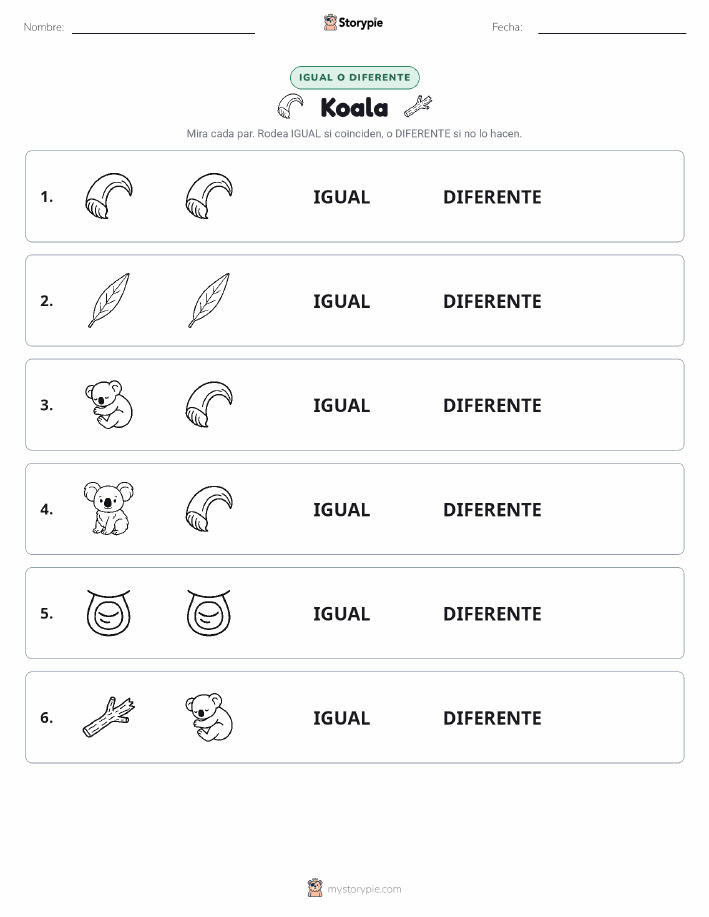
Task: Select DIFERENTE for row 3
Action: (x=492, y=405)
